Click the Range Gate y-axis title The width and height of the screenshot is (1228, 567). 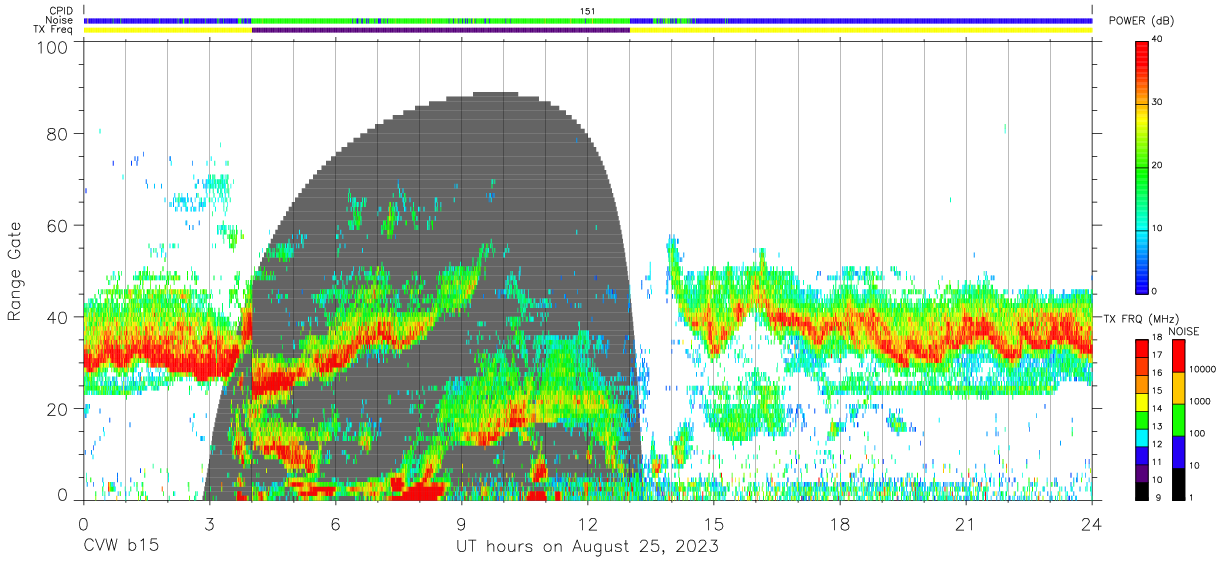click(15, 272)
